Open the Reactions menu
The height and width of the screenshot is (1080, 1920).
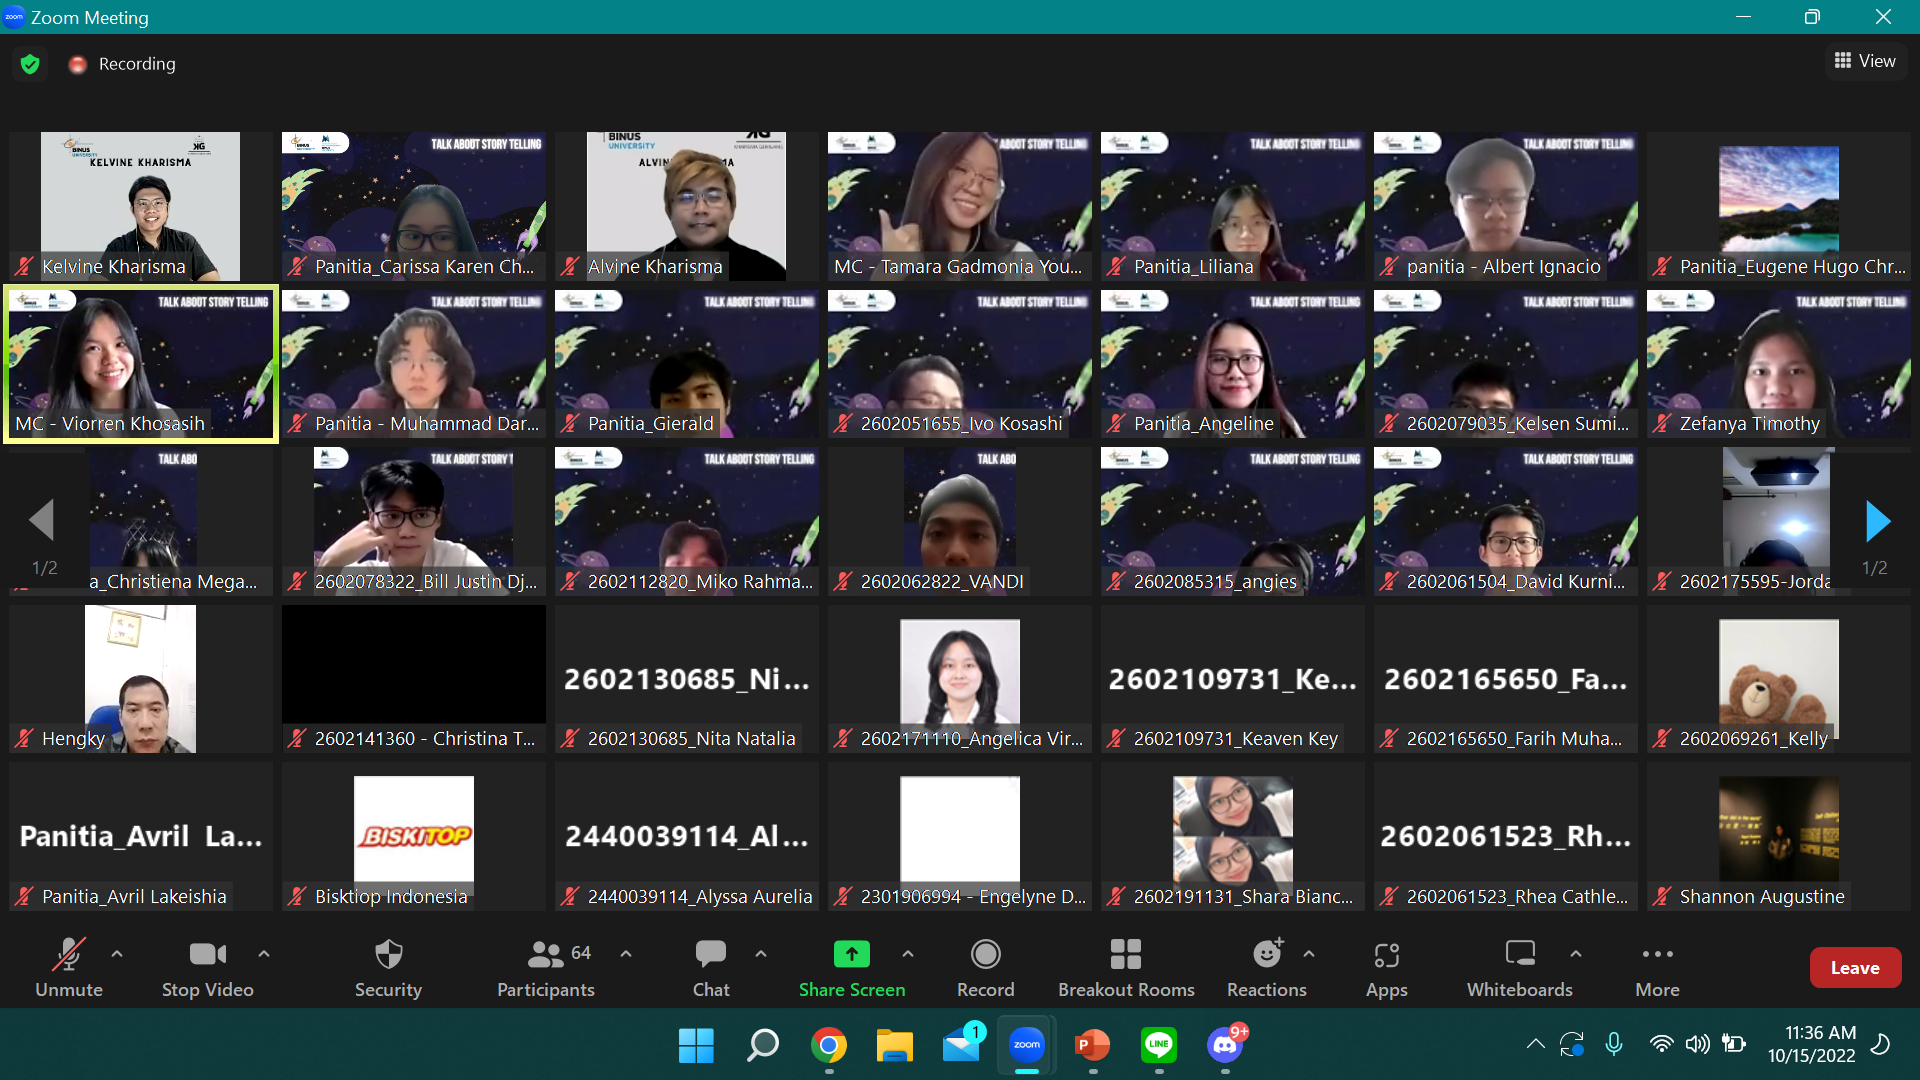1266,967
